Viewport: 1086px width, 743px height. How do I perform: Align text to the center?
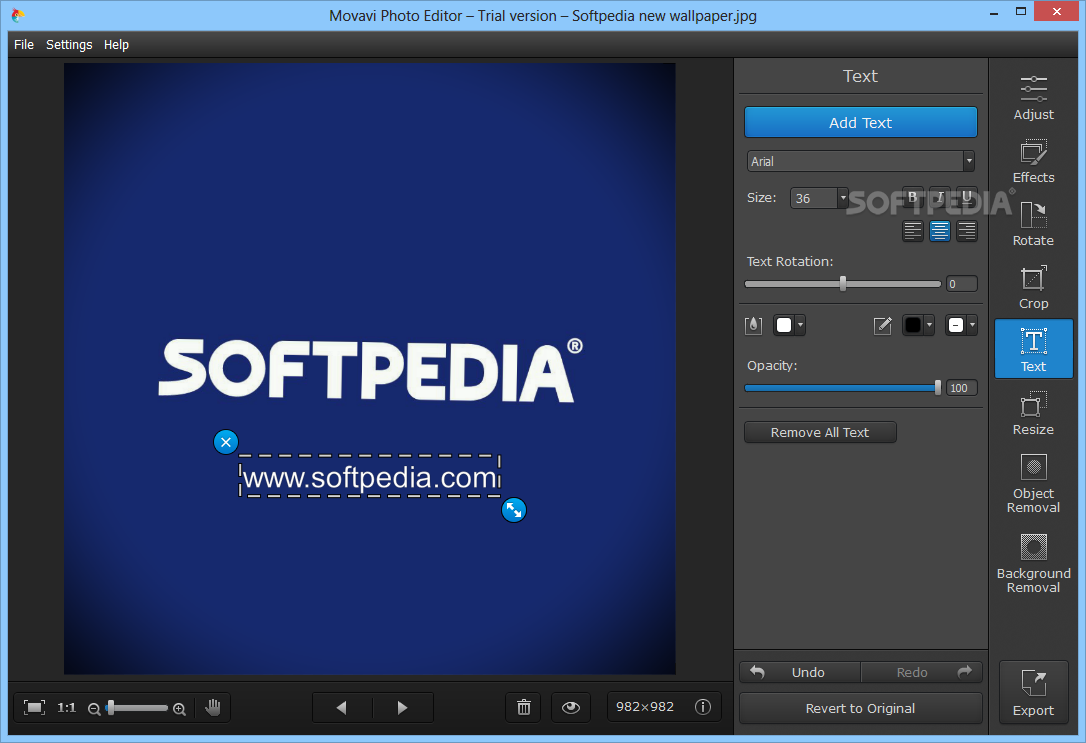click(x=940, y=231)
